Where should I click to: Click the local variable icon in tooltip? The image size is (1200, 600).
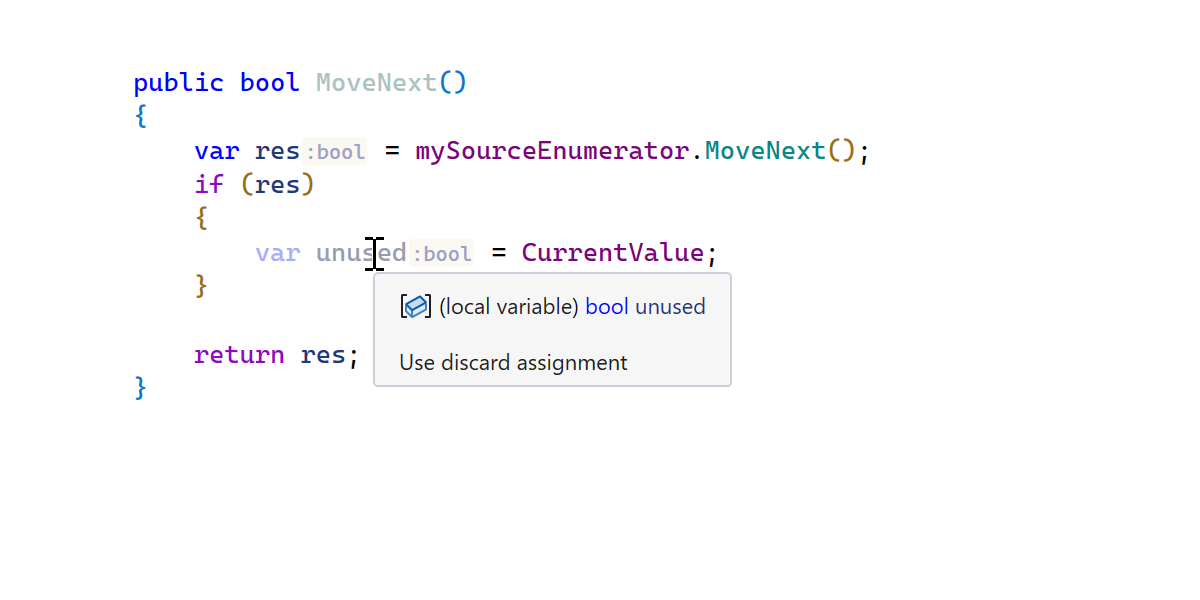tap(415, 307)
